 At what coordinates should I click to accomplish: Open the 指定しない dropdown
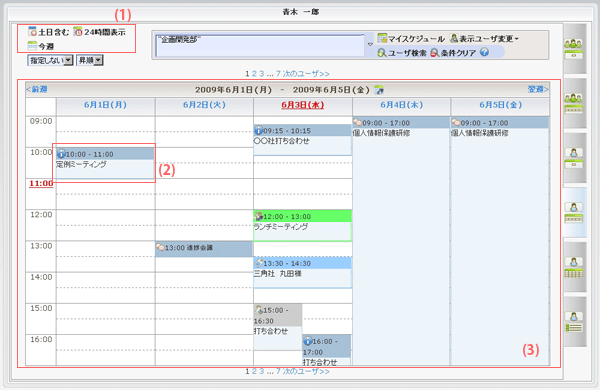click(x=50, y=60)
